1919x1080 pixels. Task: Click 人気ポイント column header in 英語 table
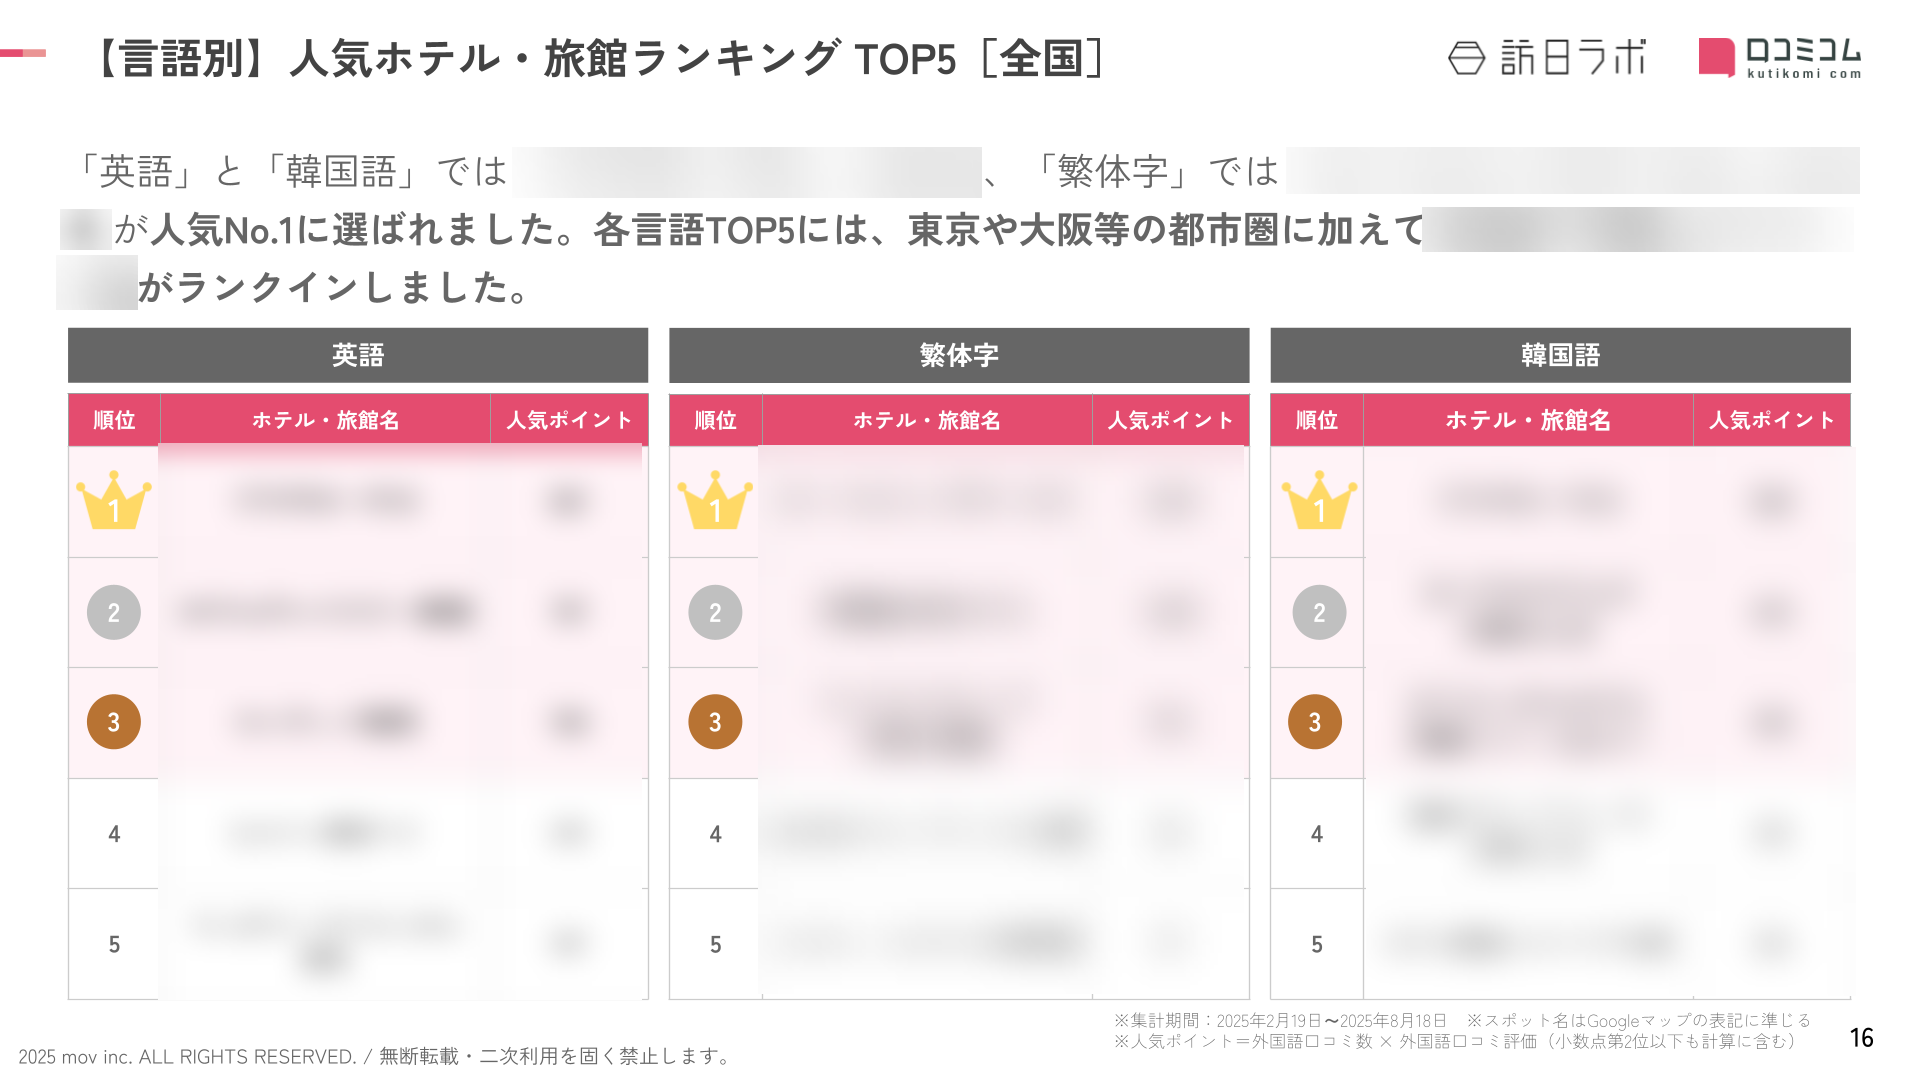[569, 420]
